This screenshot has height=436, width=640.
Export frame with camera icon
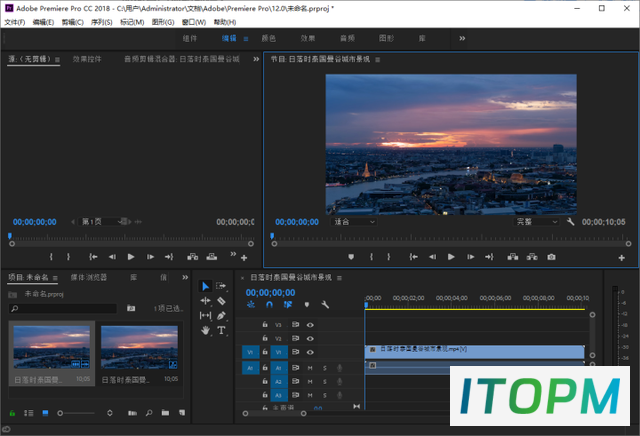[x=551, y=257]
